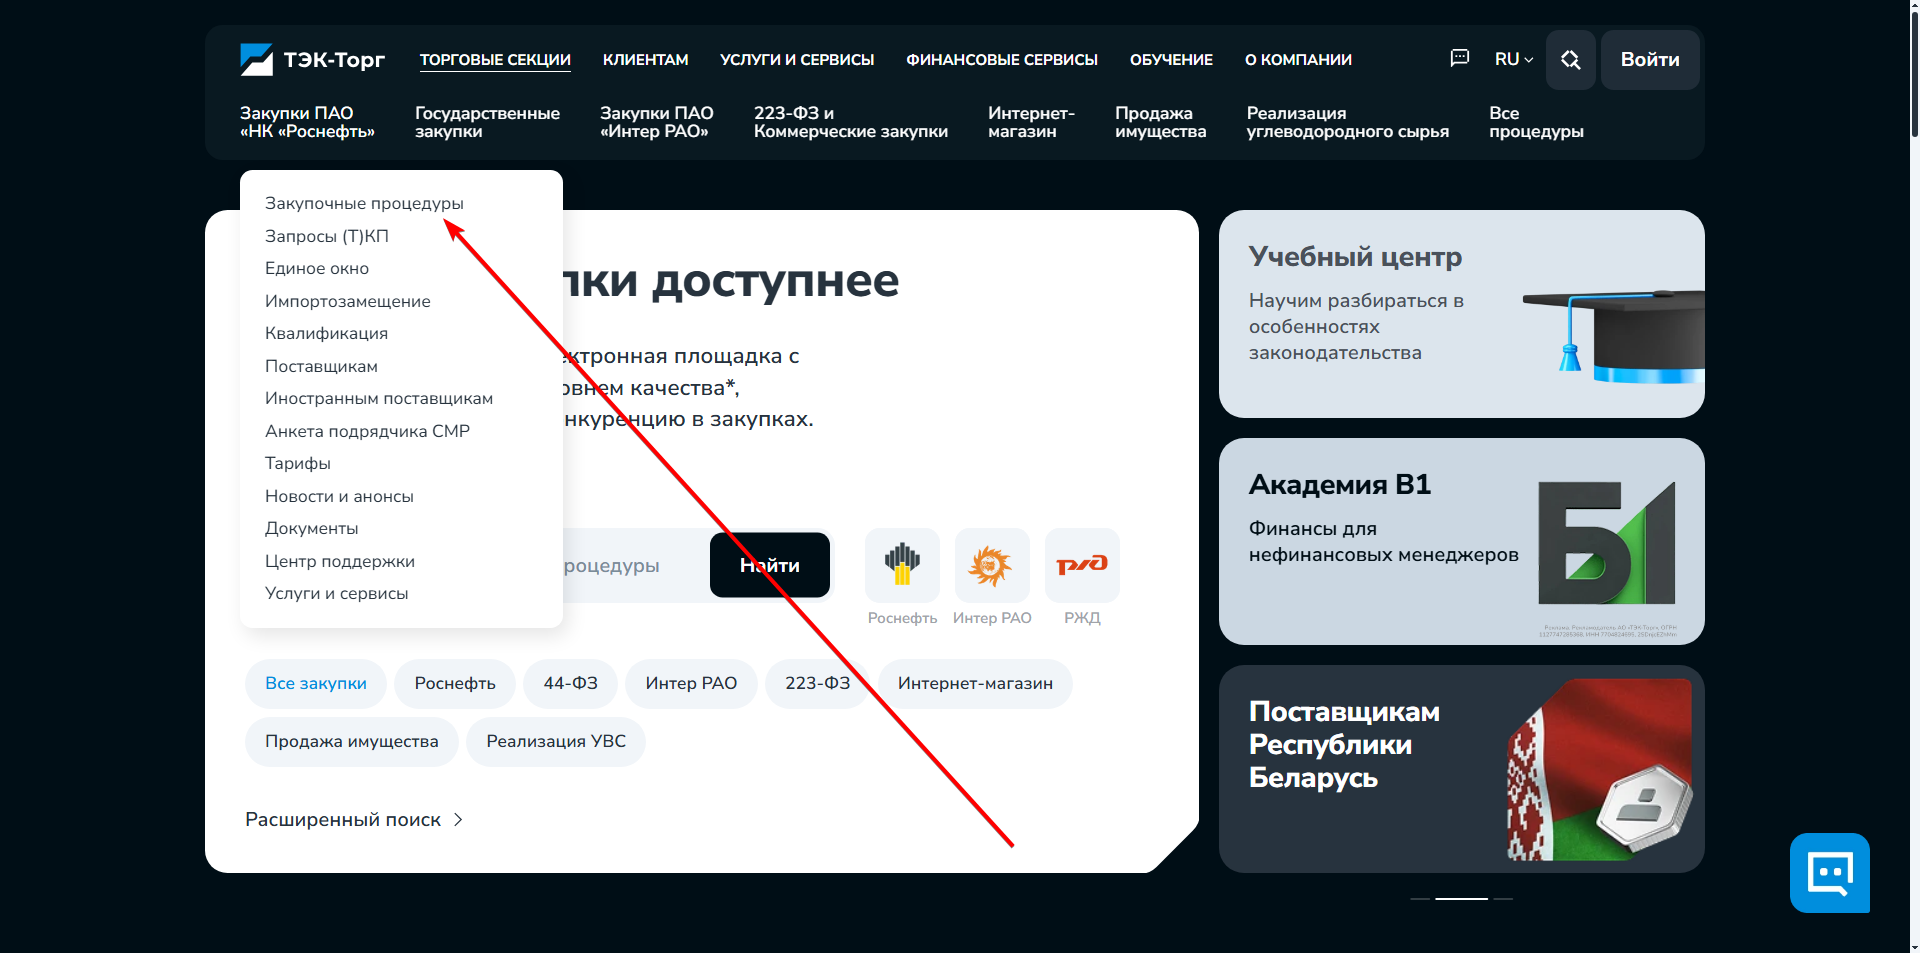Select Закупочные процедуры in dropdown menu
This screenshot has height=953, width=1920.
click(364, 203)
